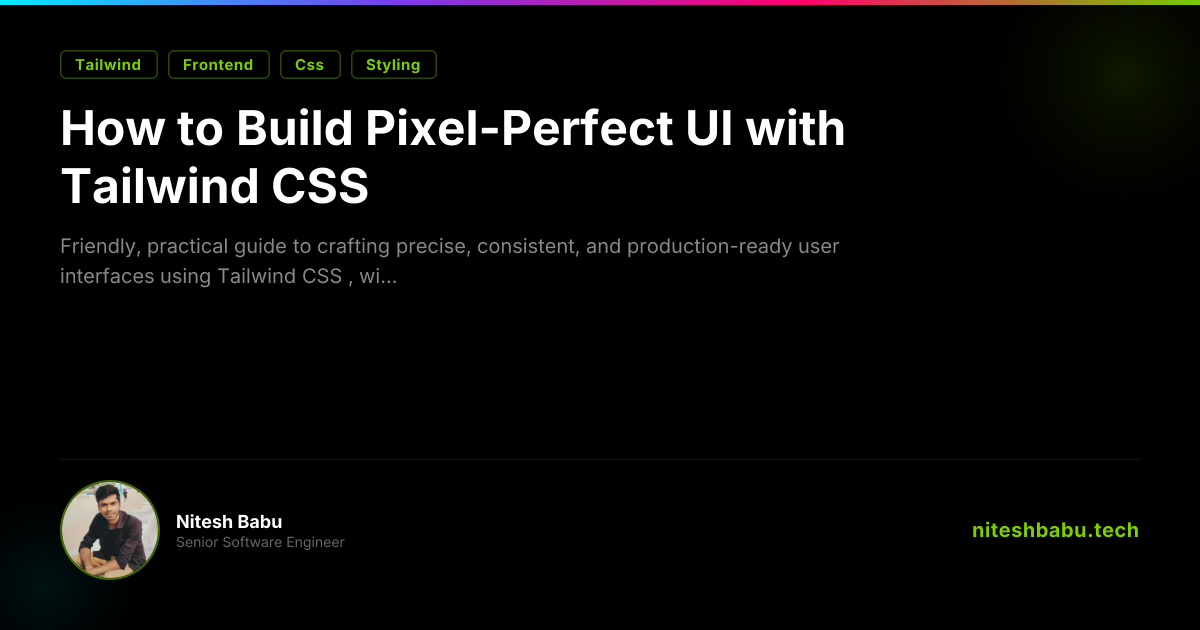Click the Css tag badge
The height and width of the screenshot is (630, 1200).
[310, 65]
